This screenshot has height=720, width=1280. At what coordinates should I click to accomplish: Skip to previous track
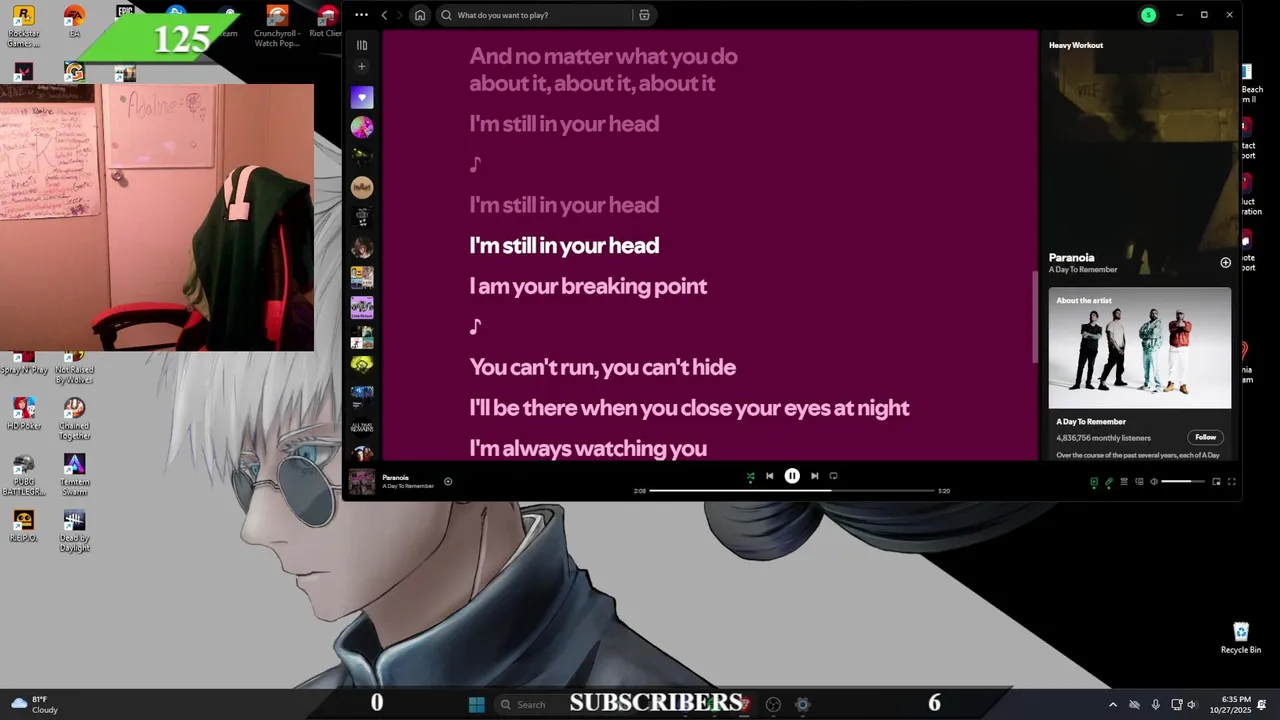(x=769, y=476)
